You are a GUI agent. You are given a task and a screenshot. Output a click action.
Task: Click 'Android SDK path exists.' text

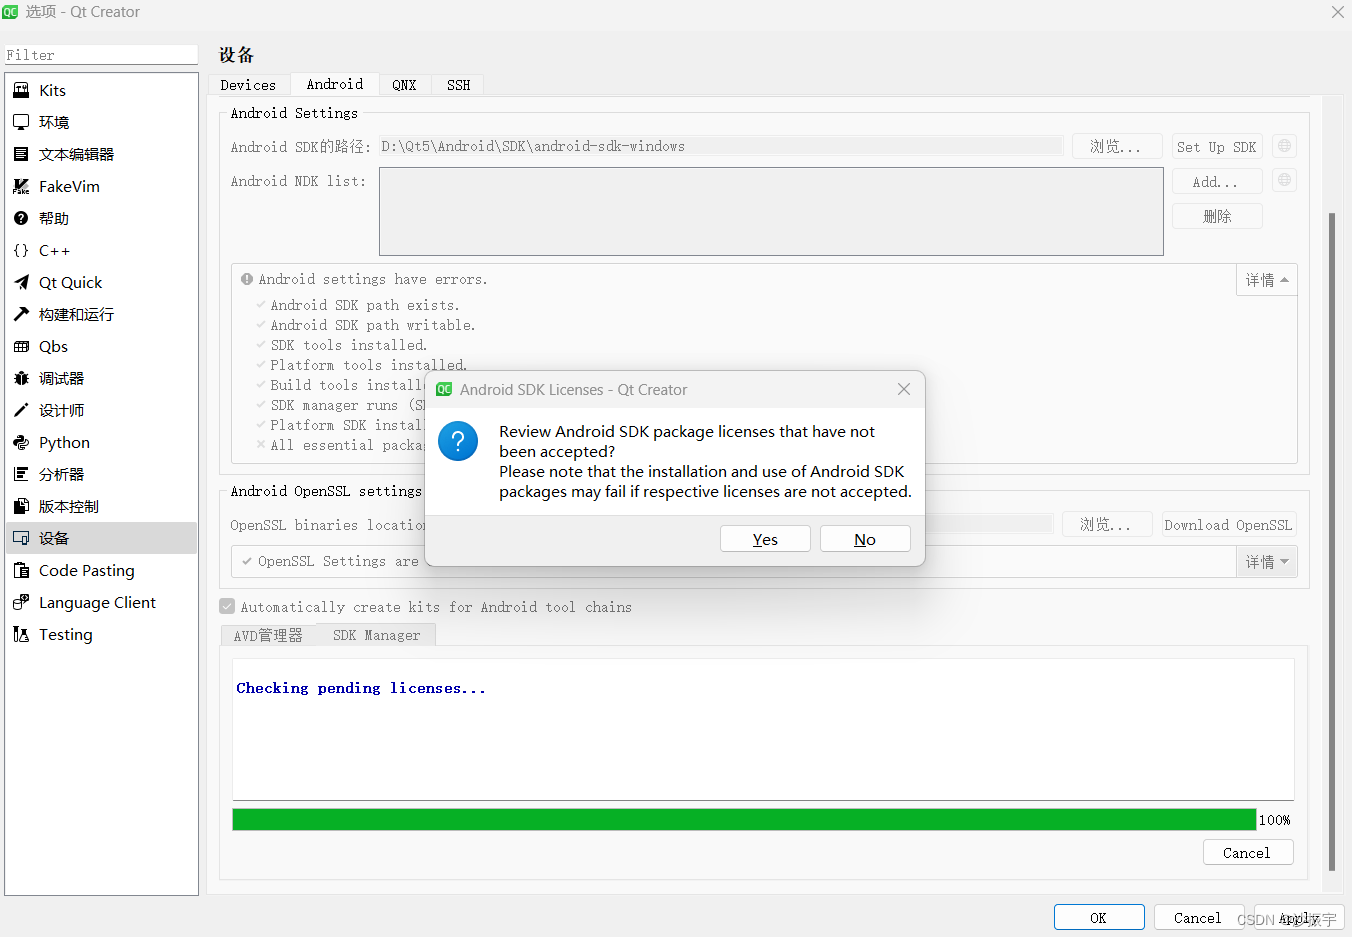365,305
